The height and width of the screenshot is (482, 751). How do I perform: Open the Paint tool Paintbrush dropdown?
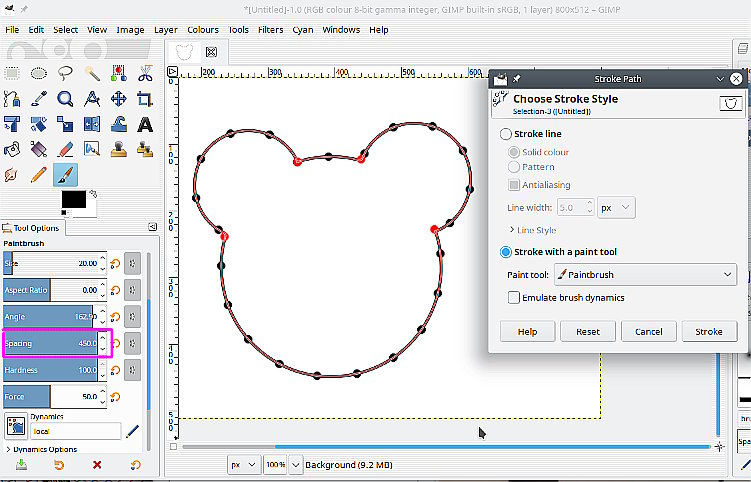[645, 273]
